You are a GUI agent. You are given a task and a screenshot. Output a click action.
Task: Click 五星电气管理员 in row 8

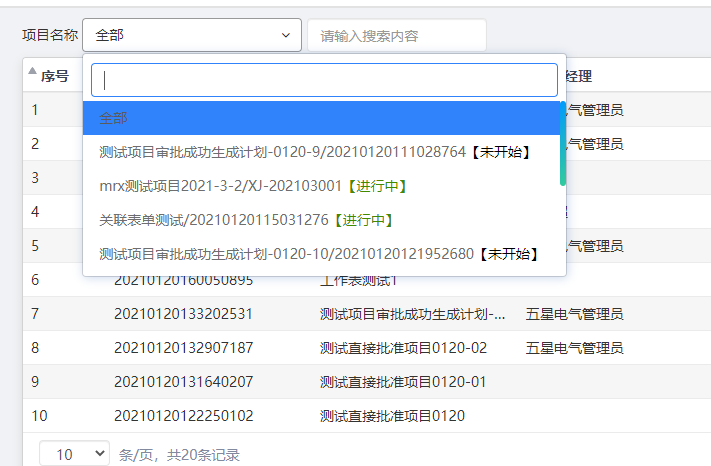point(574,348)
